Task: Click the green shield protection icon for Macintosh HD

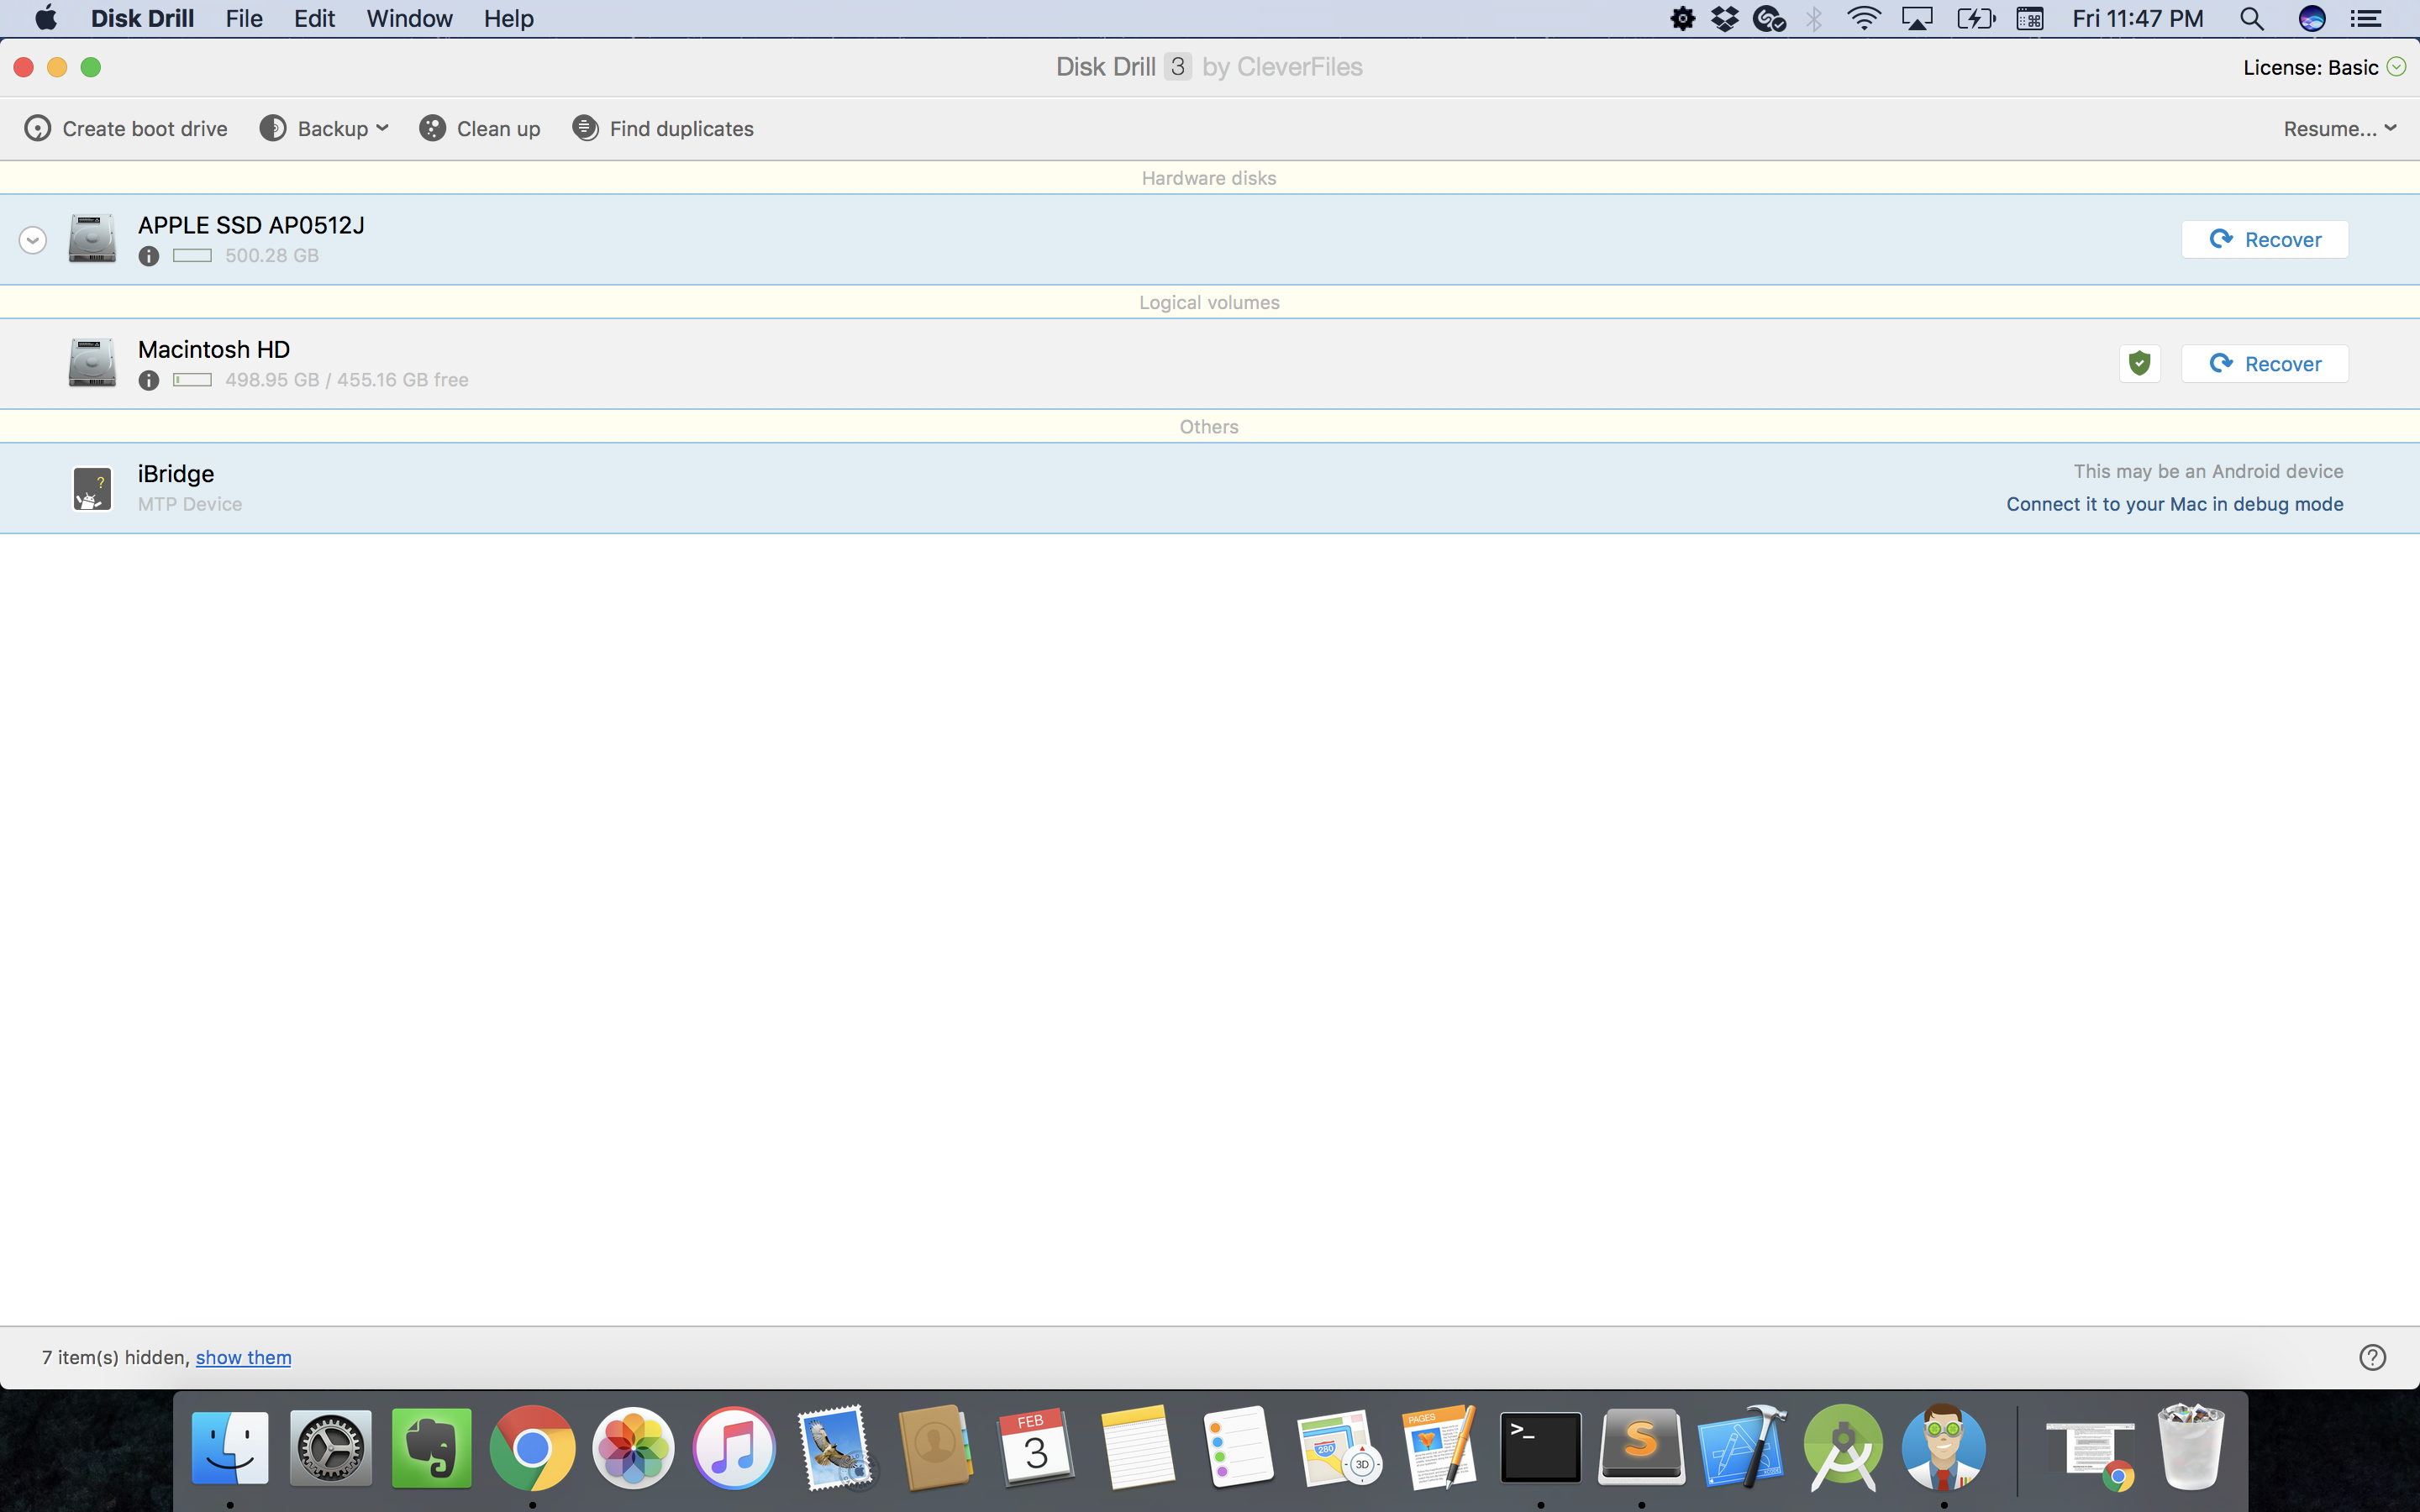Action: (x=2139, y=363)
